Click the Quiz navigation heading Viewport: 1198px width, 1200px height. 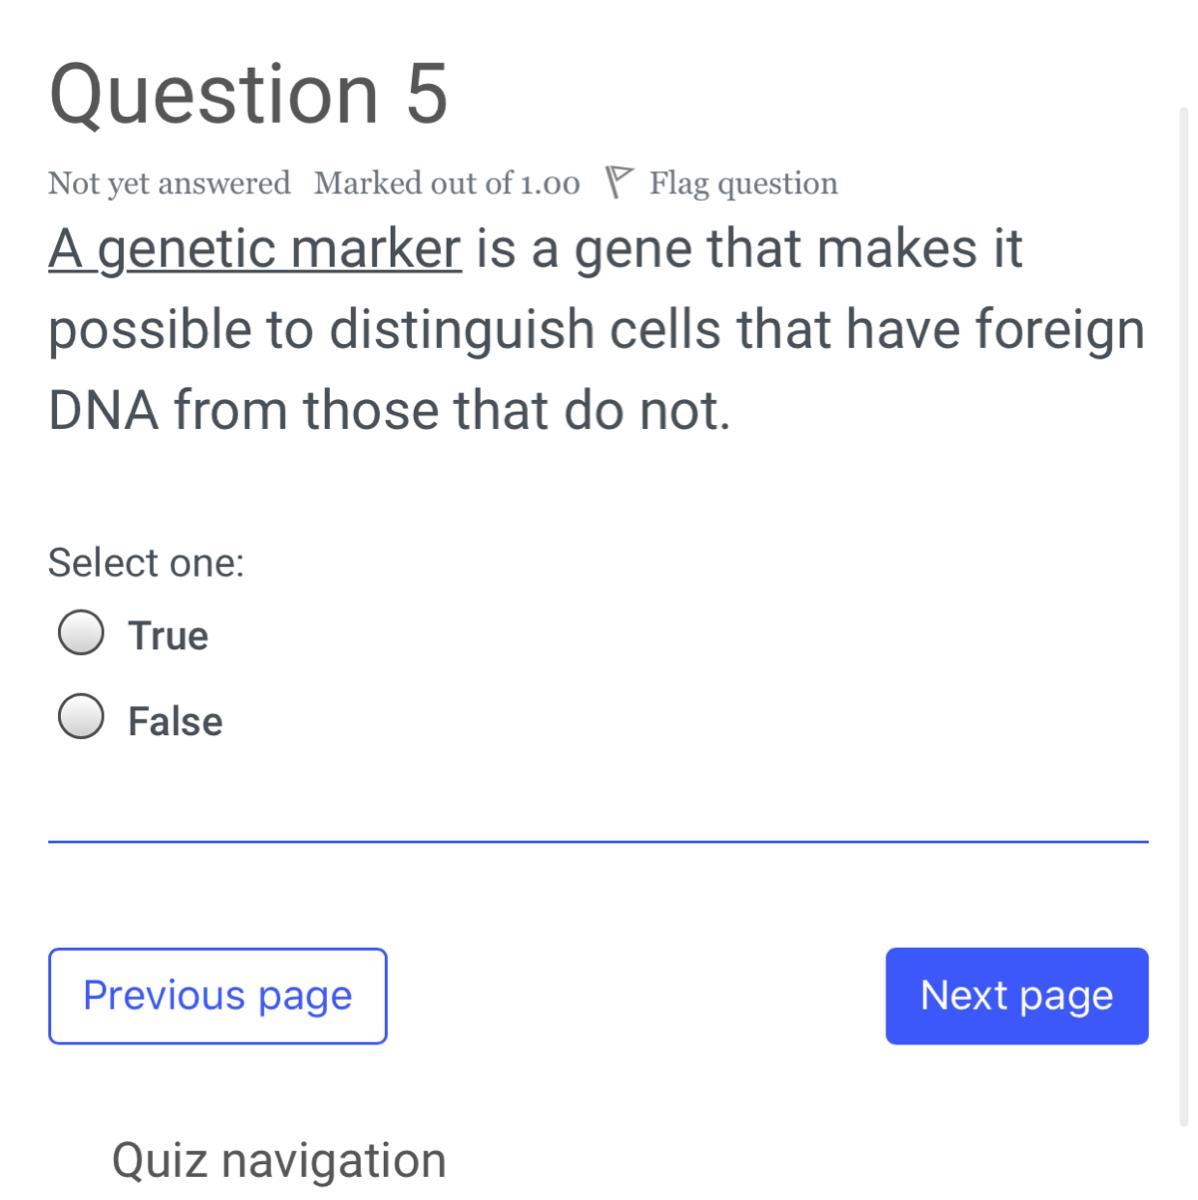pos(279,1160)
